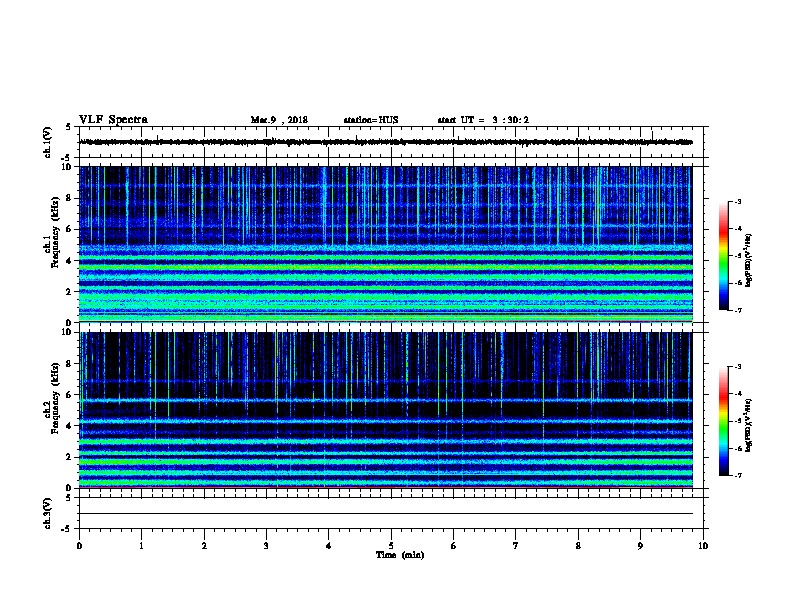Click the flat ch.3 voltage line
The height and width of the screenshot is (612, 792).
pos(386,514)
